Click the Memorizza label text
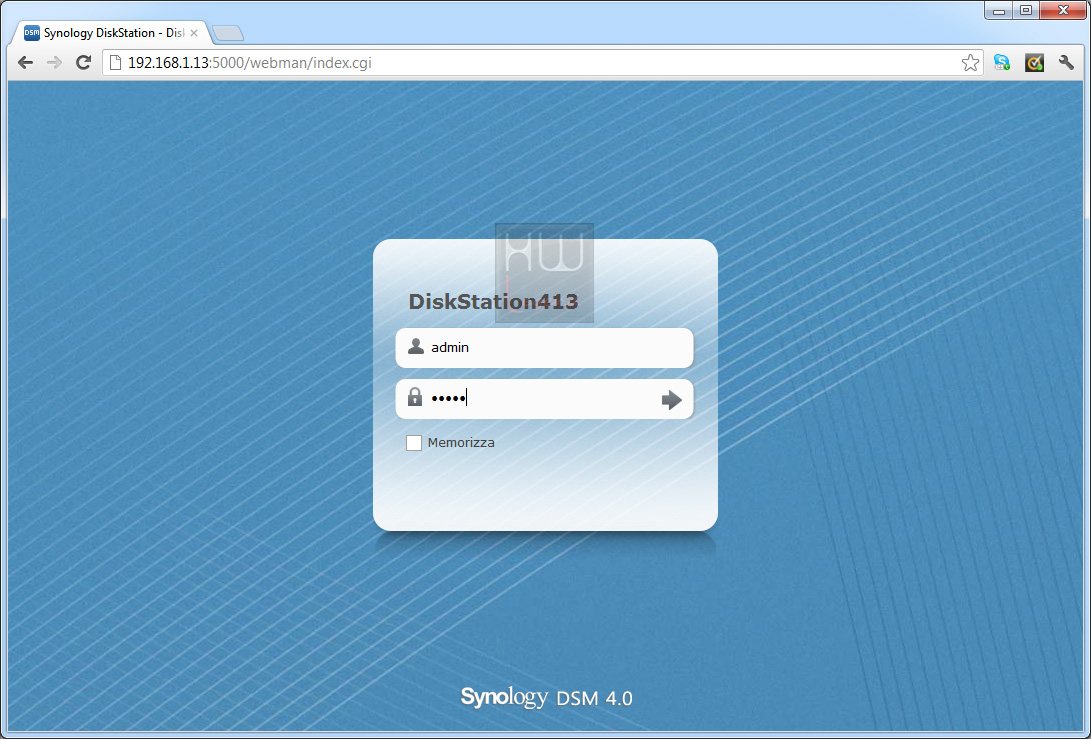 tap(461, 443)
